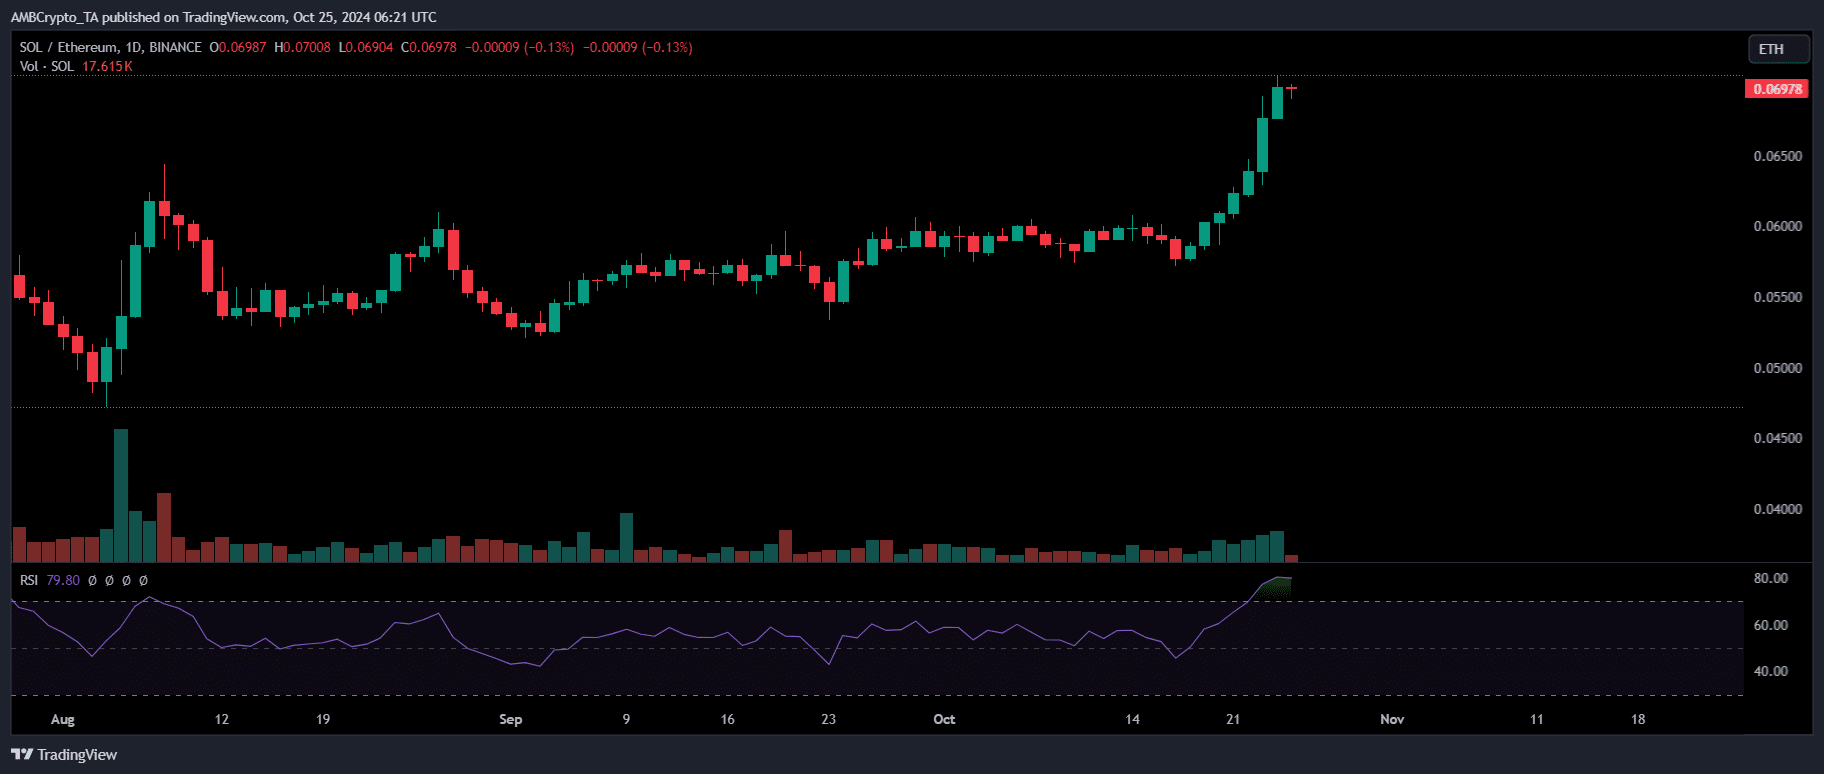Click the tallest green volume bar

(121, 495)
